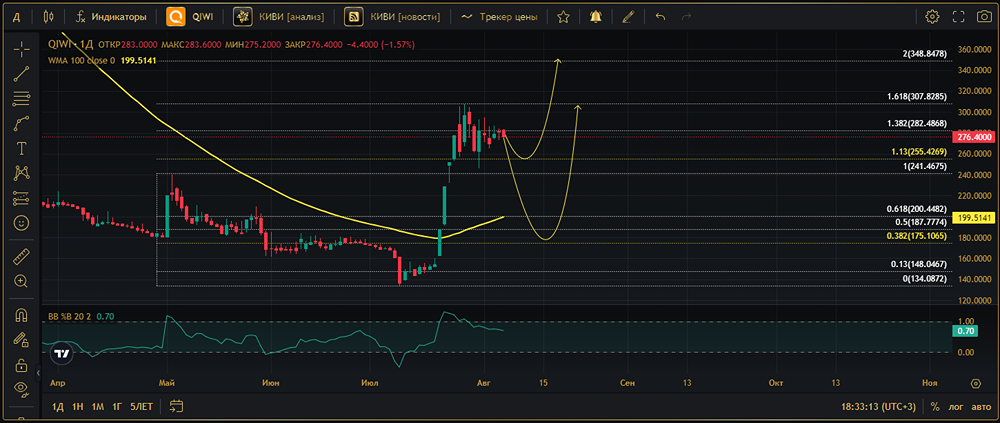
Task: Open the emoji icons tool
Action: [x=22, y=223]
